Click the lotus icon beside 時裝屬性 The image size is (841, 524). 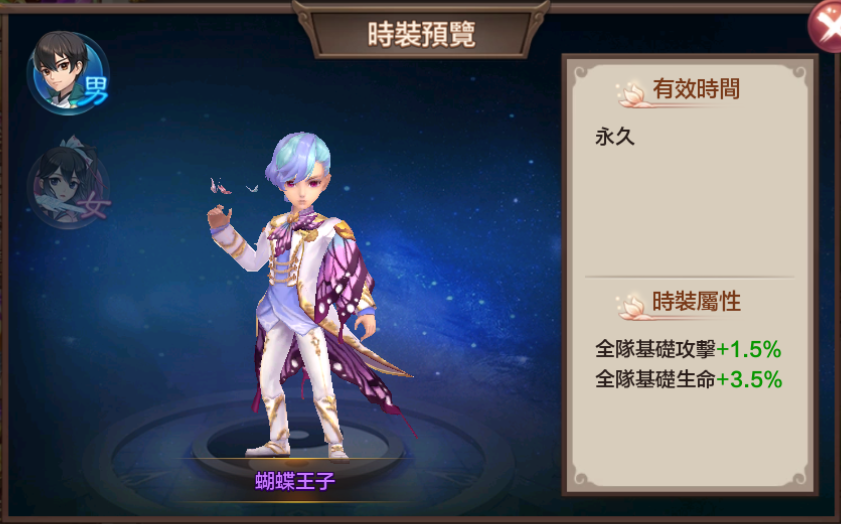632,307
